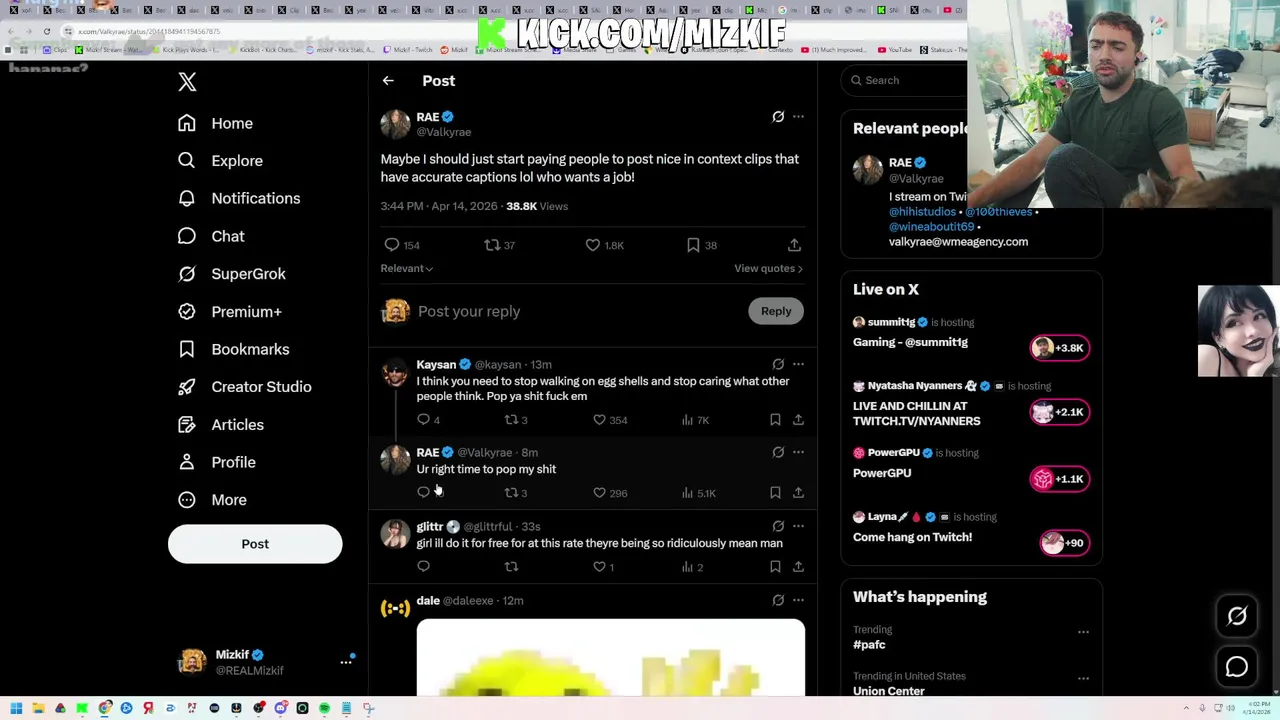View analytics on Kaysan's reply 7K

coord(695,420)
